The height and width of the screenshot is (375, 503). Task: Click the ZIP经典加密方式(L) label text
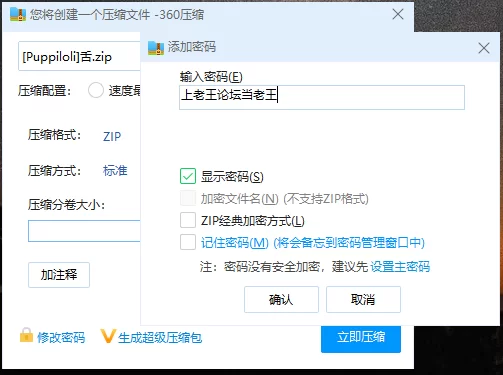(253, 221)
